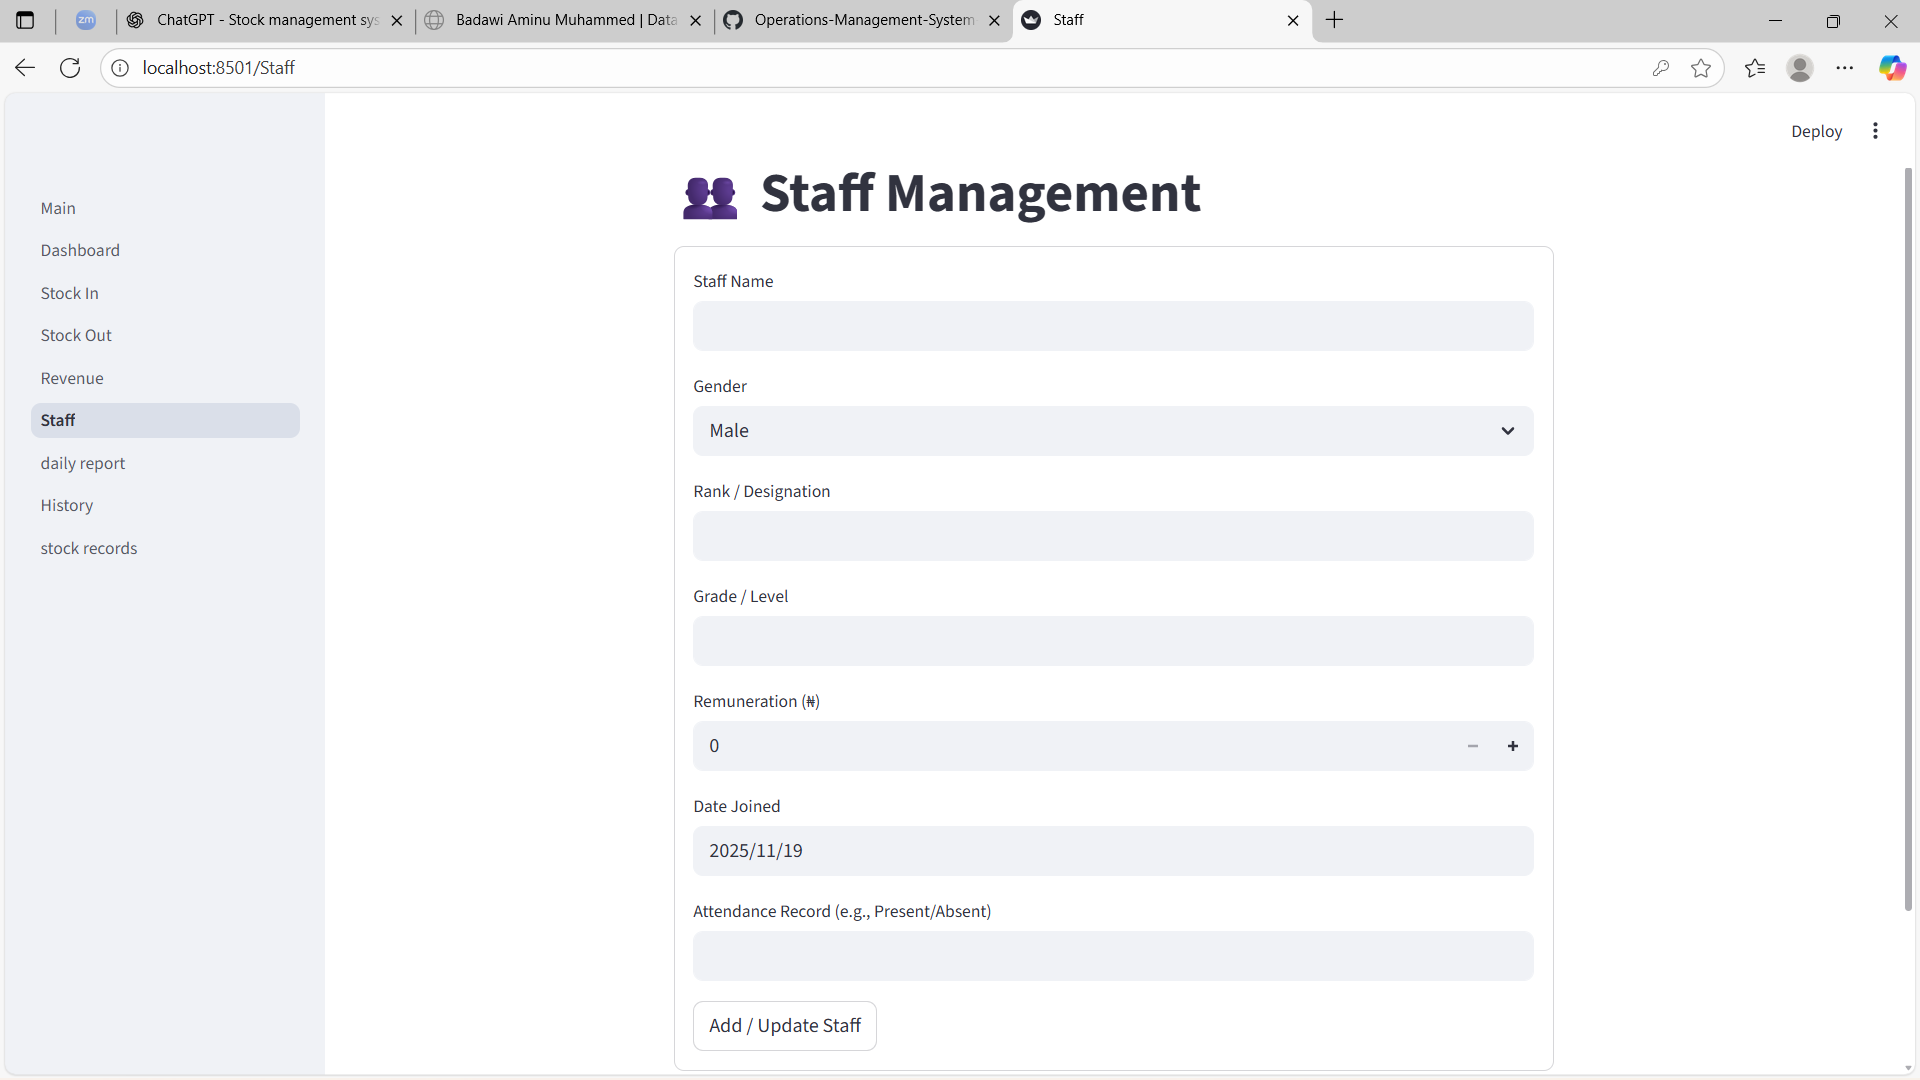Refresh the localhost page
This screenshot has width=1920, height=1080.
[69, 67]
